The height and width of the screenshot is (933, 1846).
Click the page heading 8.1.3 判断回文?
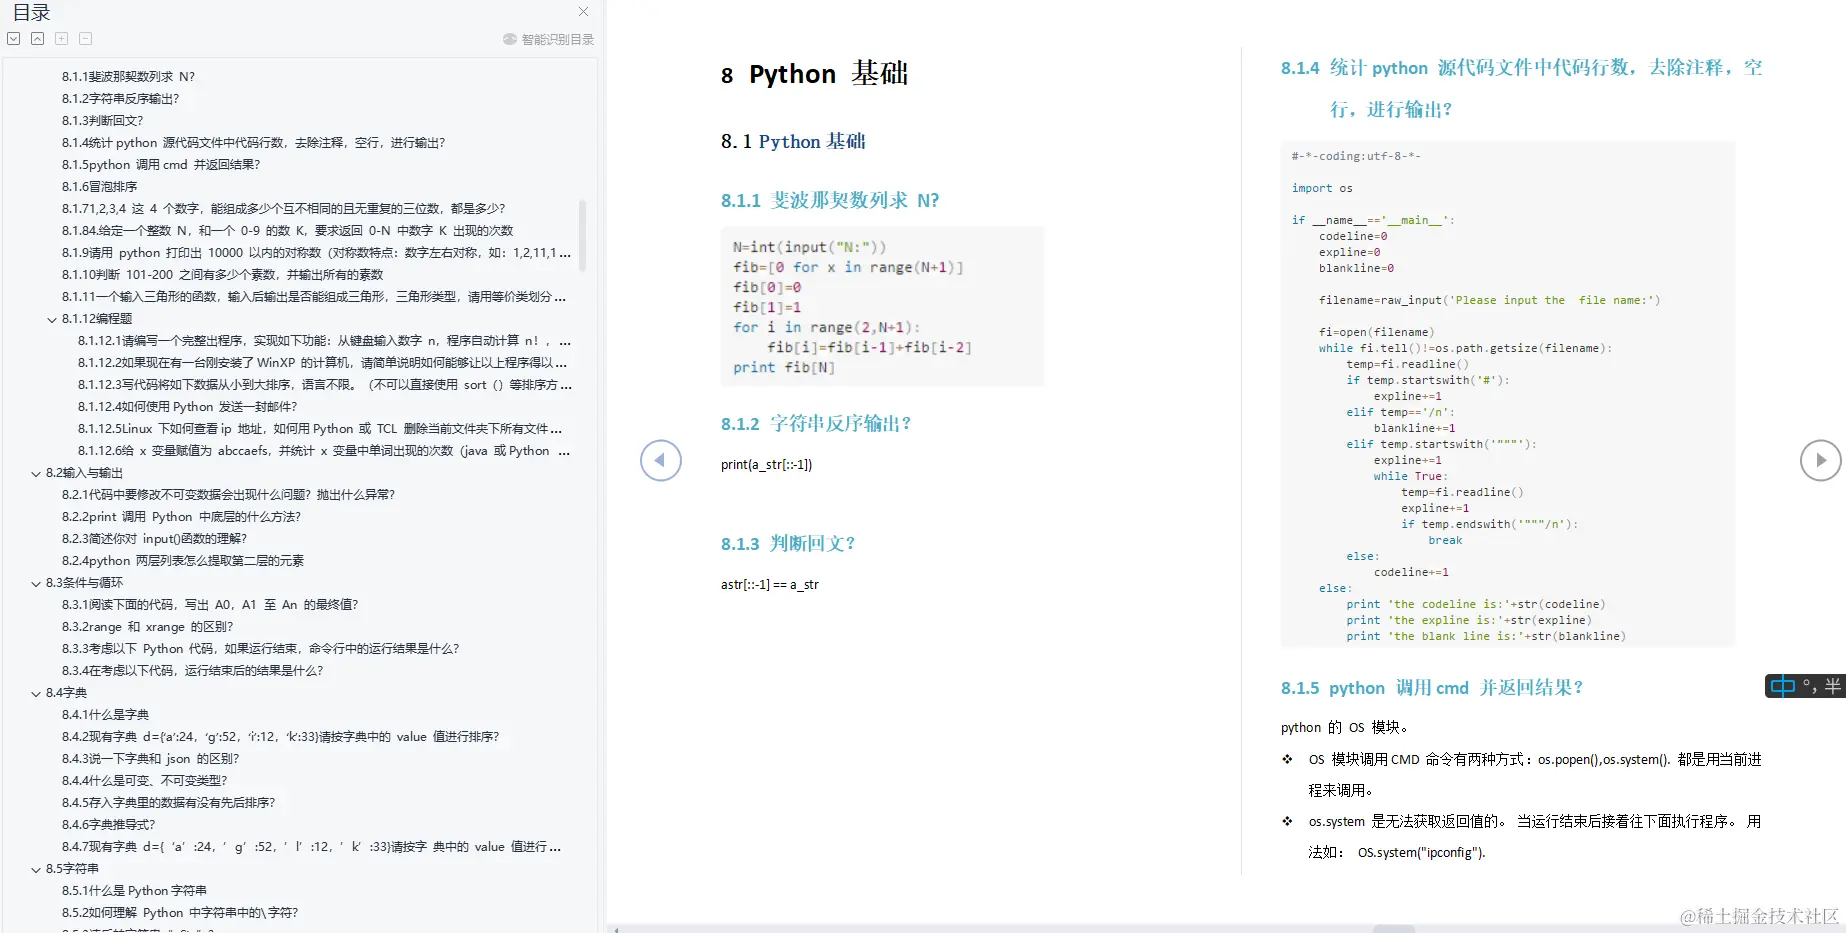point(788,544)
